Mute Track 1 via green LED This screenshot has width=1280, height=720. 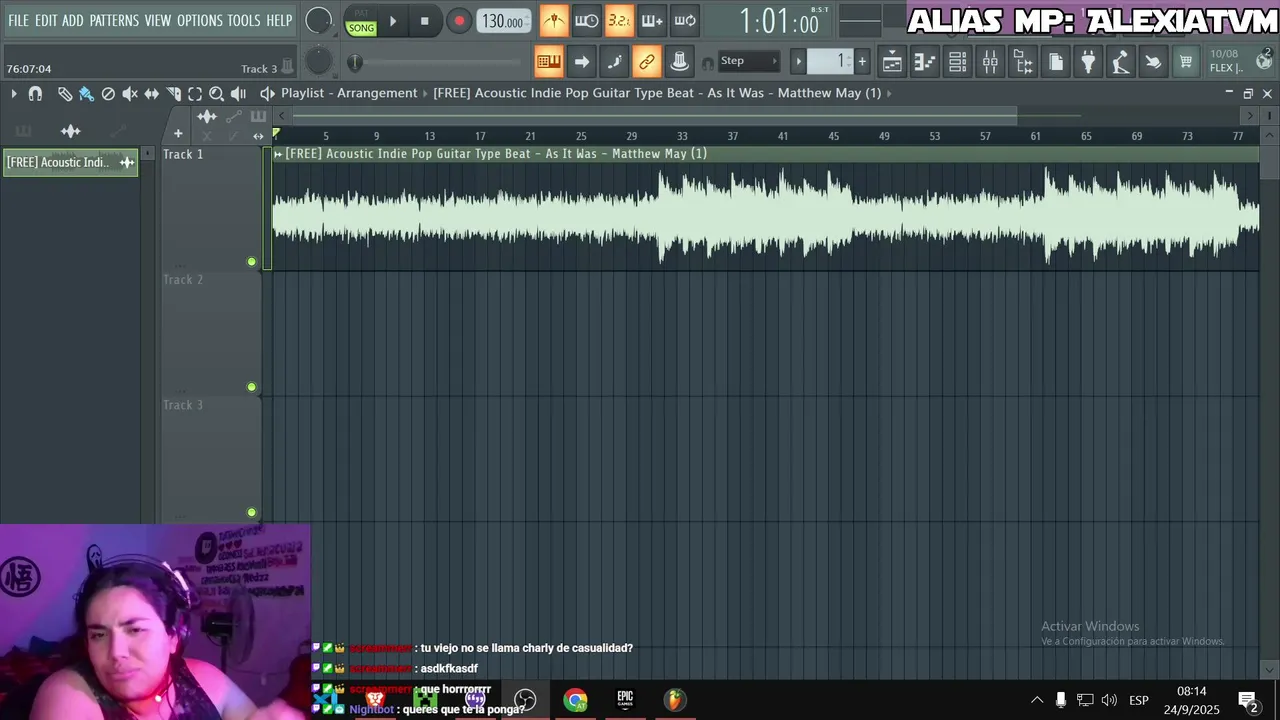252,262
